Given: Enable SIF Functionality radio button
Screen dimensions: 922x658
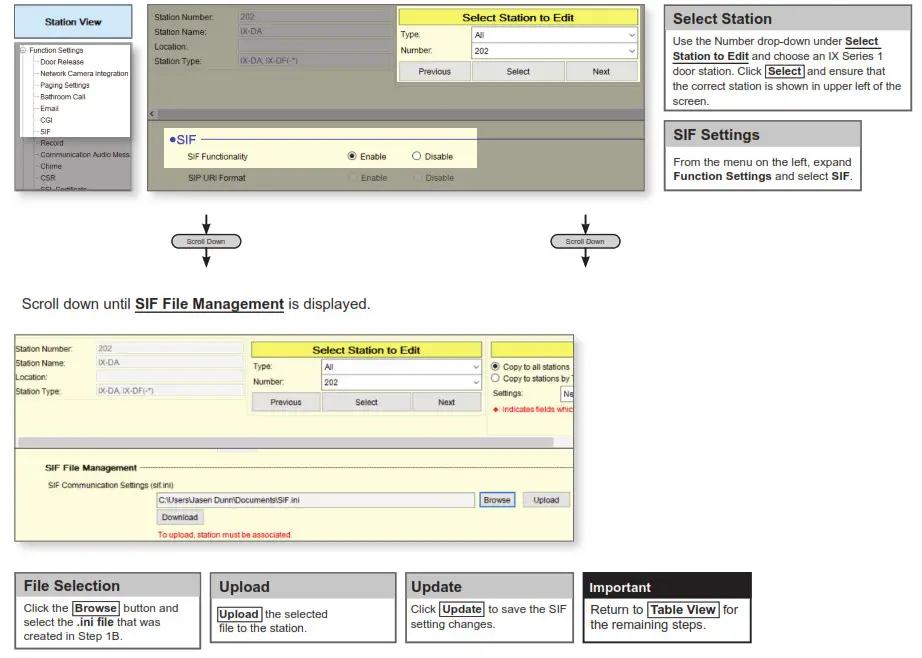Looking at the screenshot, I should 352,156.
